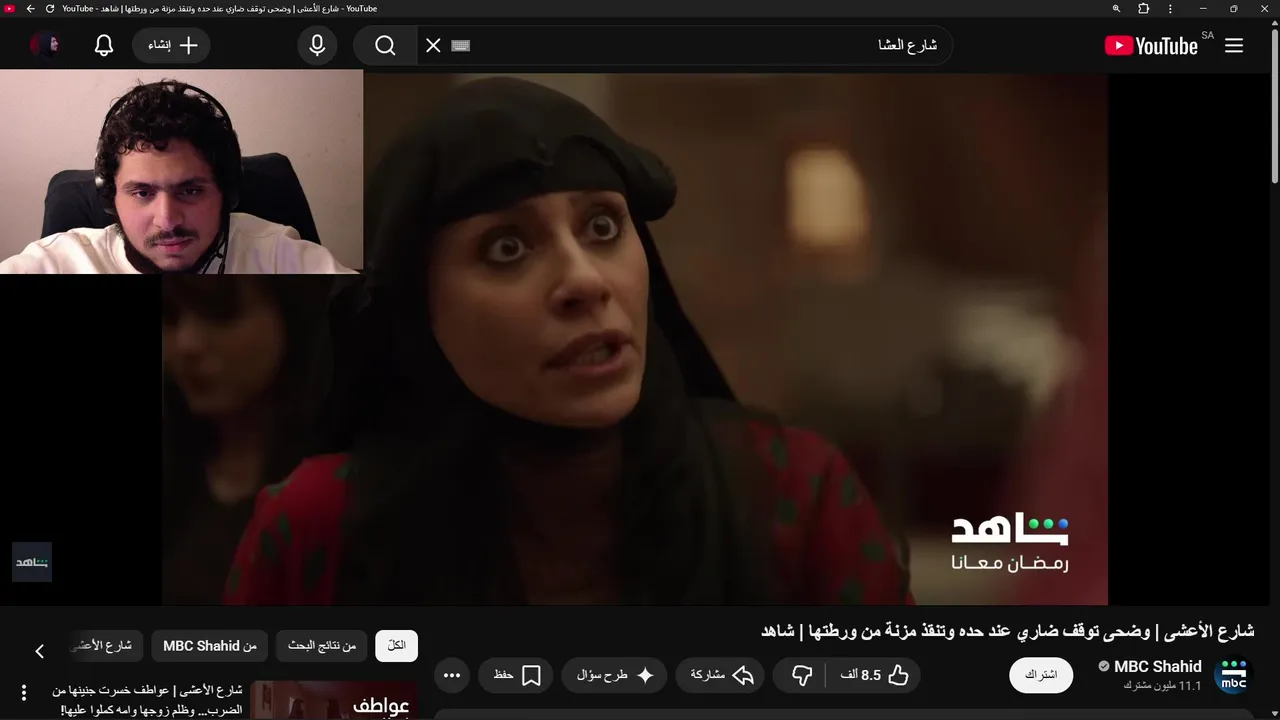
Task: Start voice search with microphone
Action: pyautogui.click(x=317, y=46)
